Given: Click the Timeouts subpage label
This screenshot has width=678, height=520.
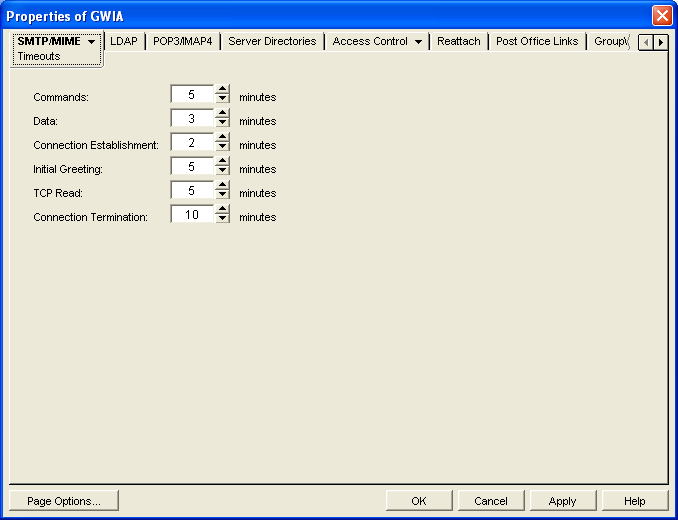Looking at the screenshot, I should [x=39, y=56].
